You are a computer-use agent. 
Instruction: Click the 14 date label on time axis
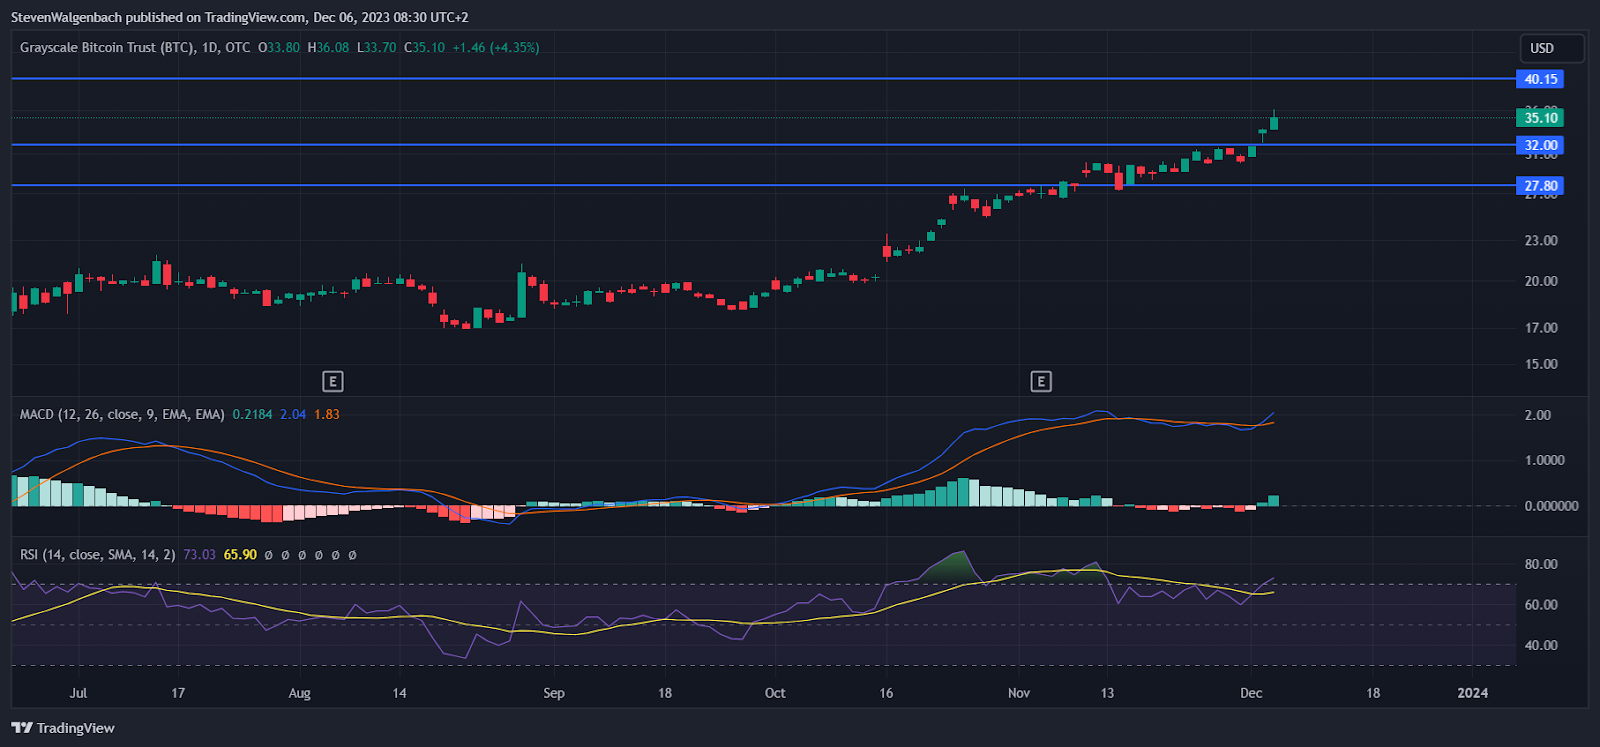(x=399, y=693)
